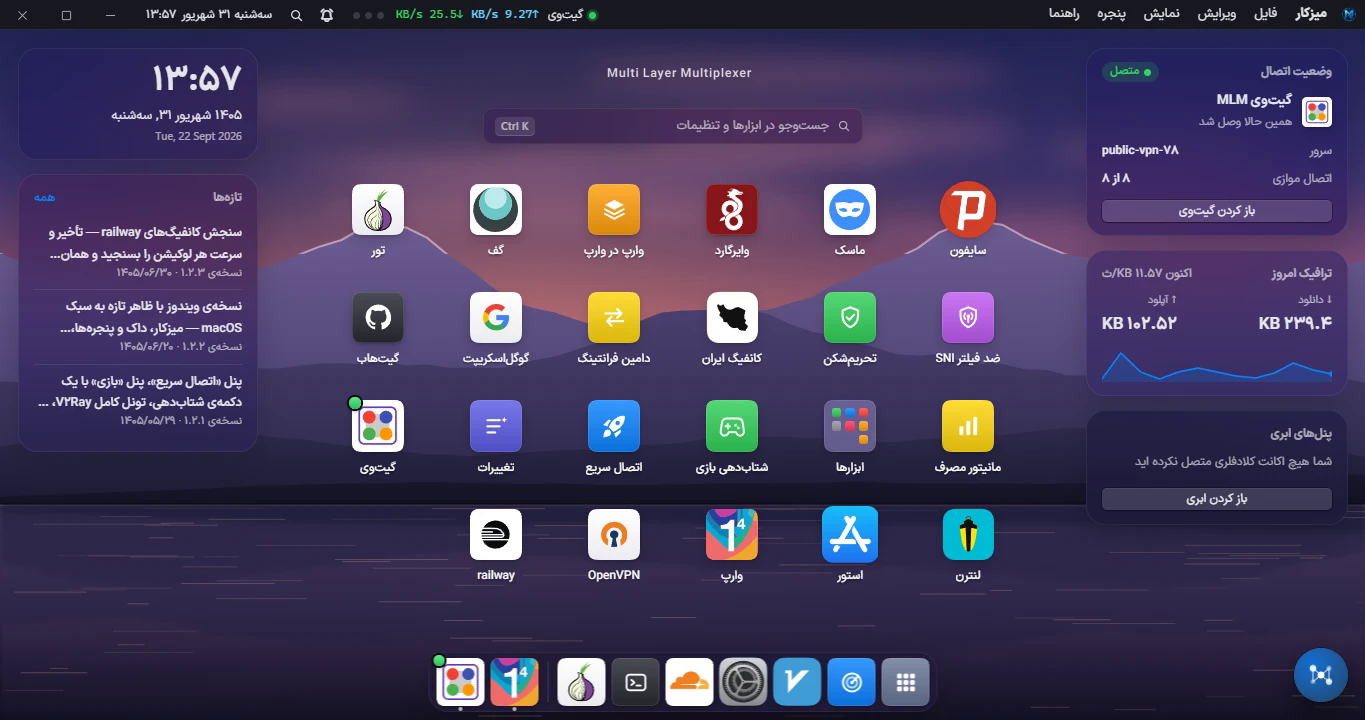Launch the اتصال سریع rocket icon
The height and width of the screenshot is (720, 1365).
click(614, 426)
